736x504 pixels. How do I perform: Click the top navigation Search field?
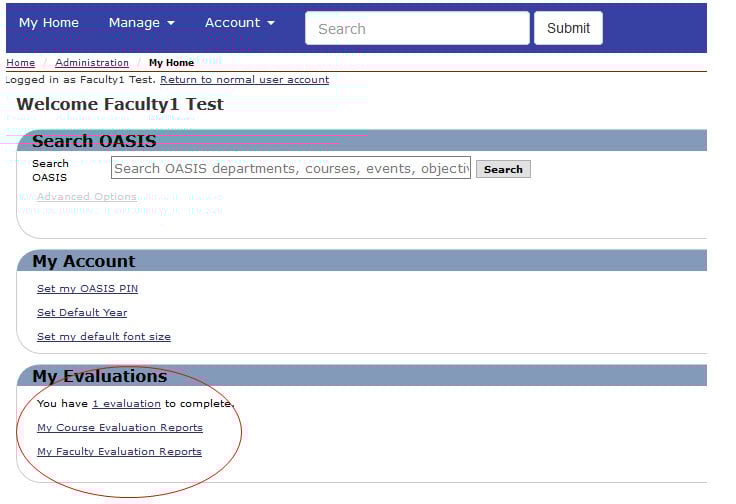tap(416, 28)
